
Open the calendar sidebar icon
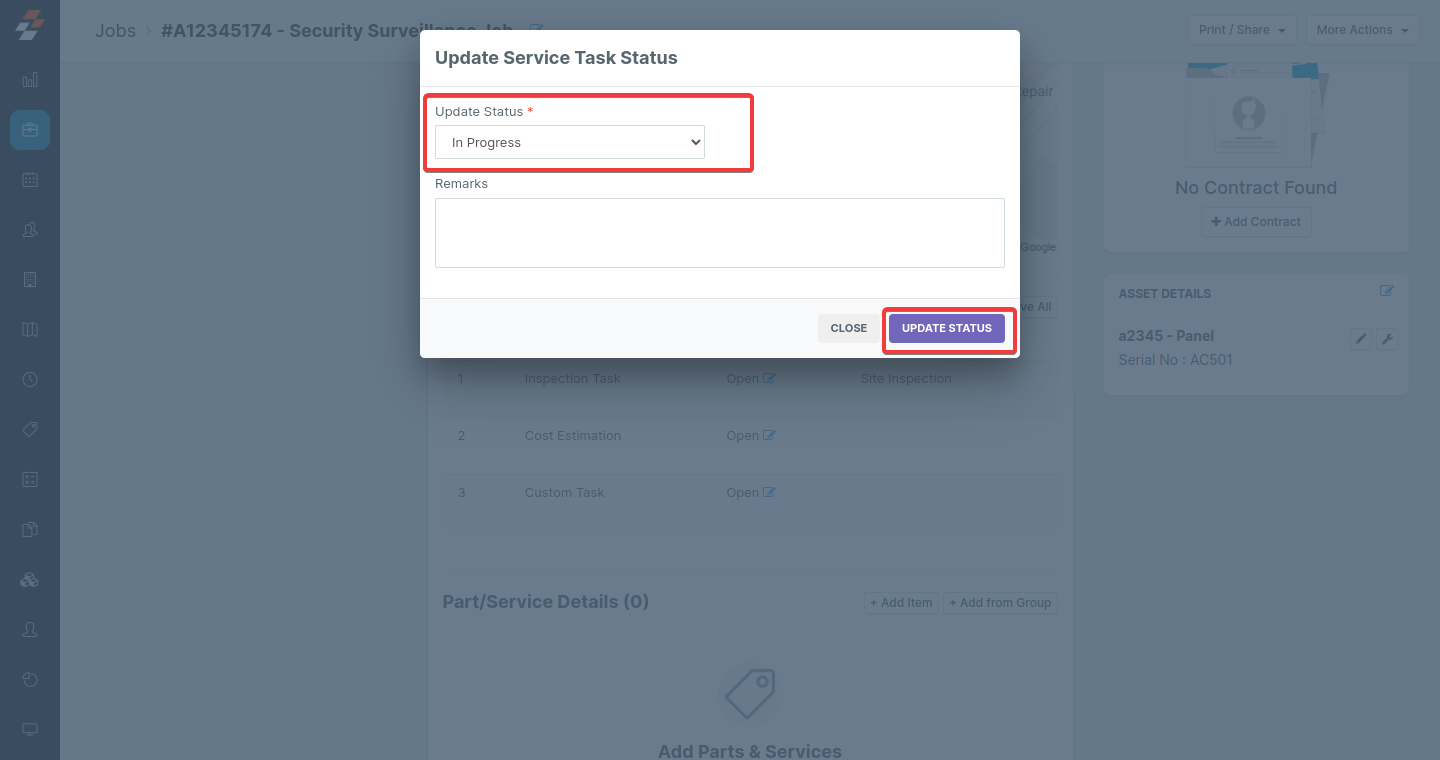[x=30, y=180]
